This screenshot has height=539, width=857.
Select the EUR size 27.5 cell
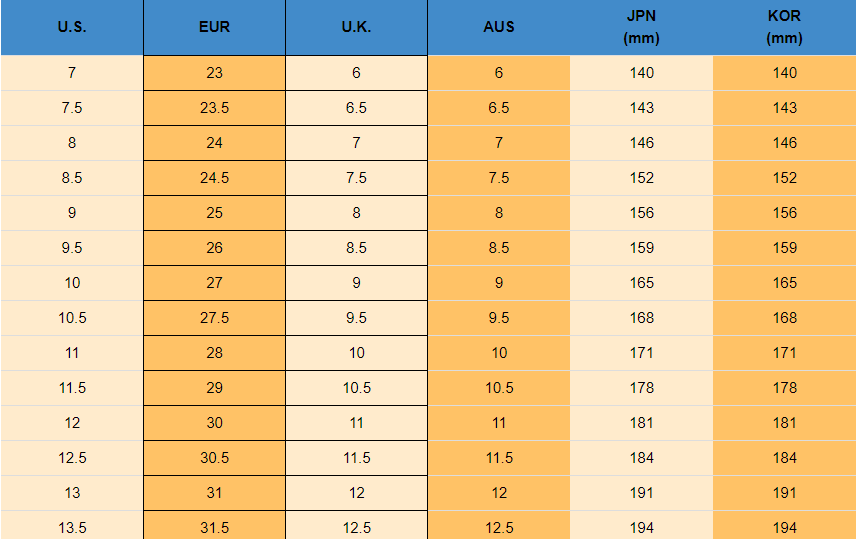click(214, 318)
